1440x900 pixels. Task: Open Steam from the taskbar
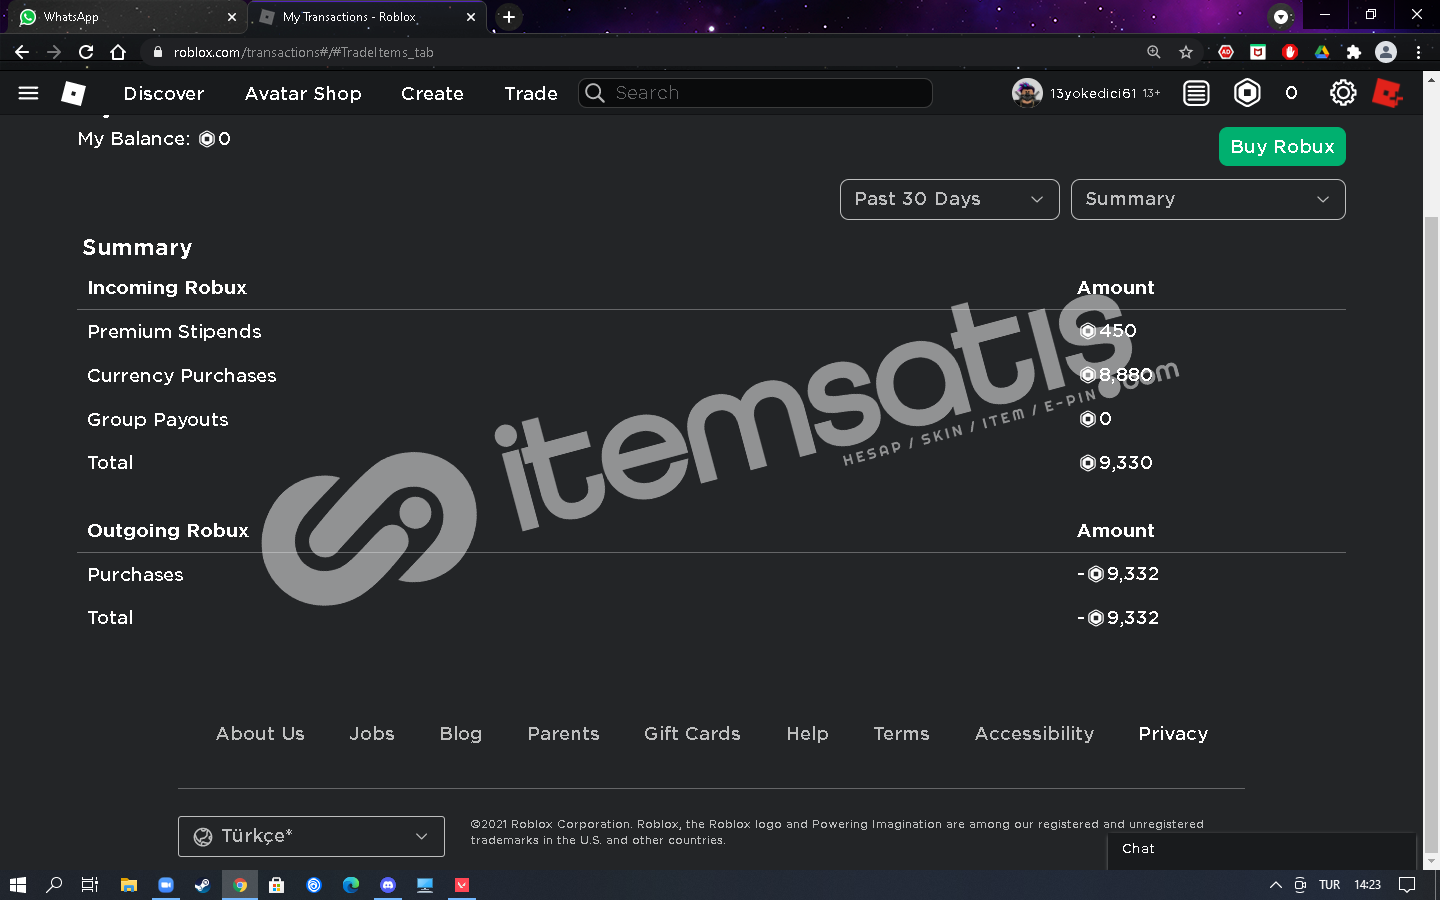coord(202,885)
